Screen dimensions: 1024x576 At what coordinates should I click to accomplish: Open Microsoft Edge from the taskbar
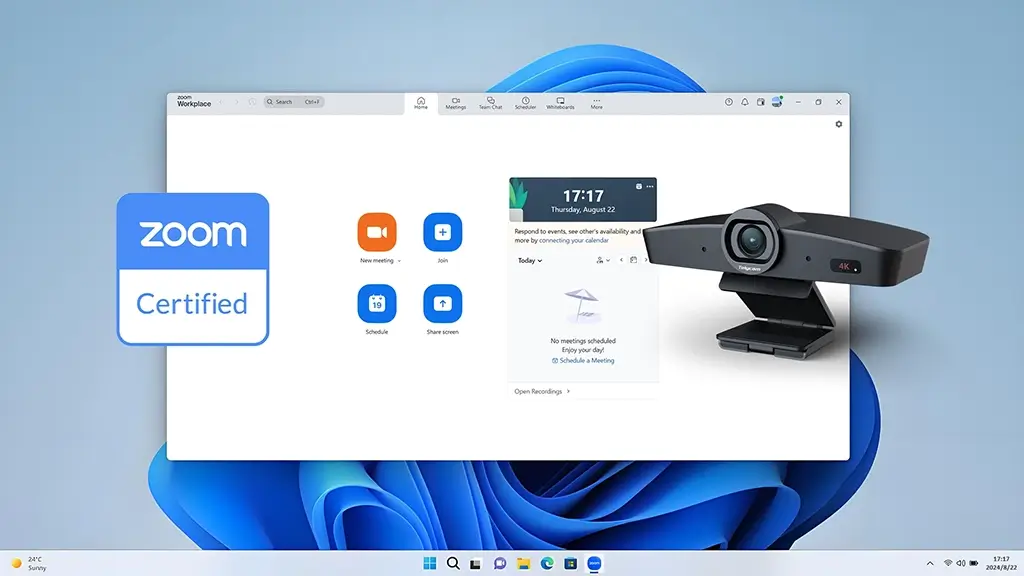[547, 564]
